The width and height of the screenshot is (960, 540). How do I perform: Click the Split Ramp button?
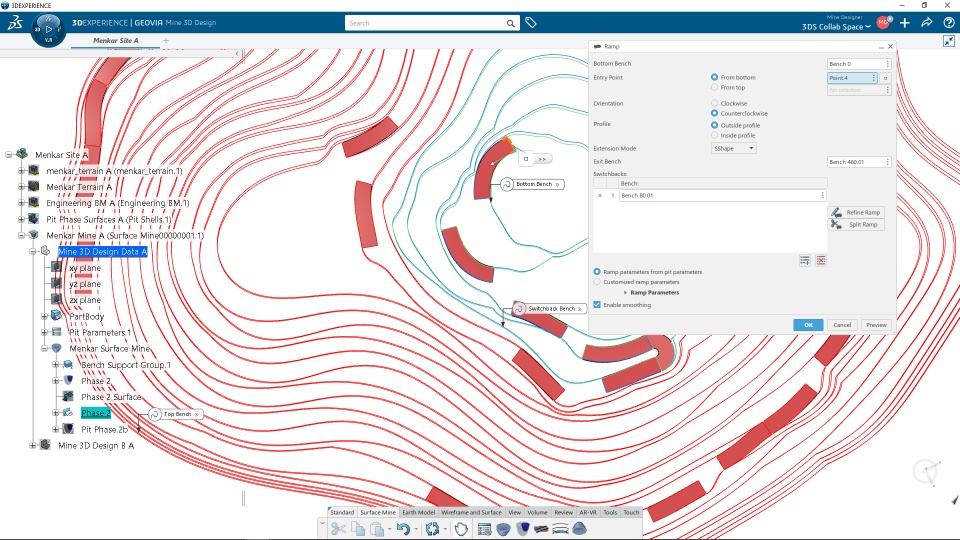click(x=856, y=225)
